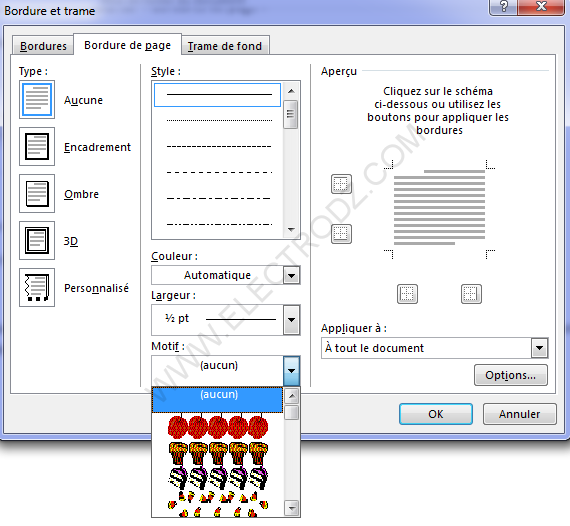Expand the Largeur ½ pt dropdown
570x526 pixels.
[291, 320]
